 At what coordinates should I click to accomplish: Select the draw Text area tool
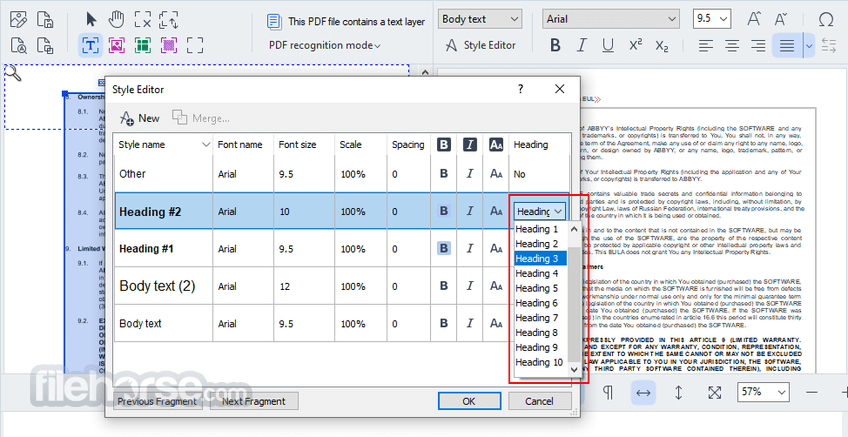[90, 45]
